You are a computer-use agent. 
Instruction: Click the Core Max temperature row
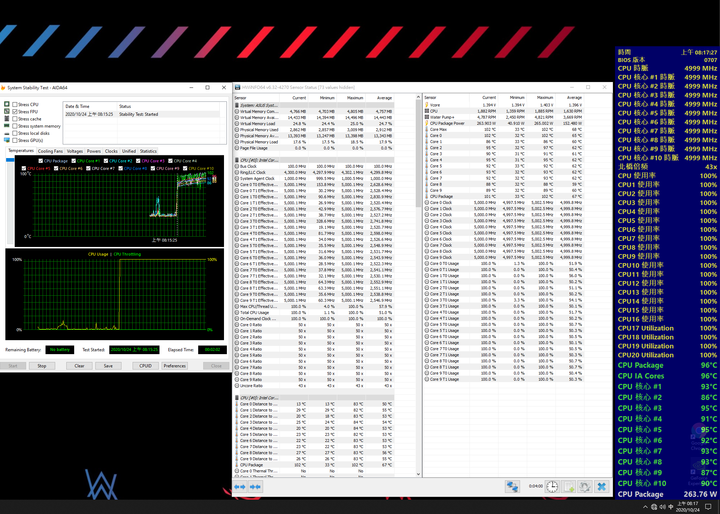coord(504,130)
